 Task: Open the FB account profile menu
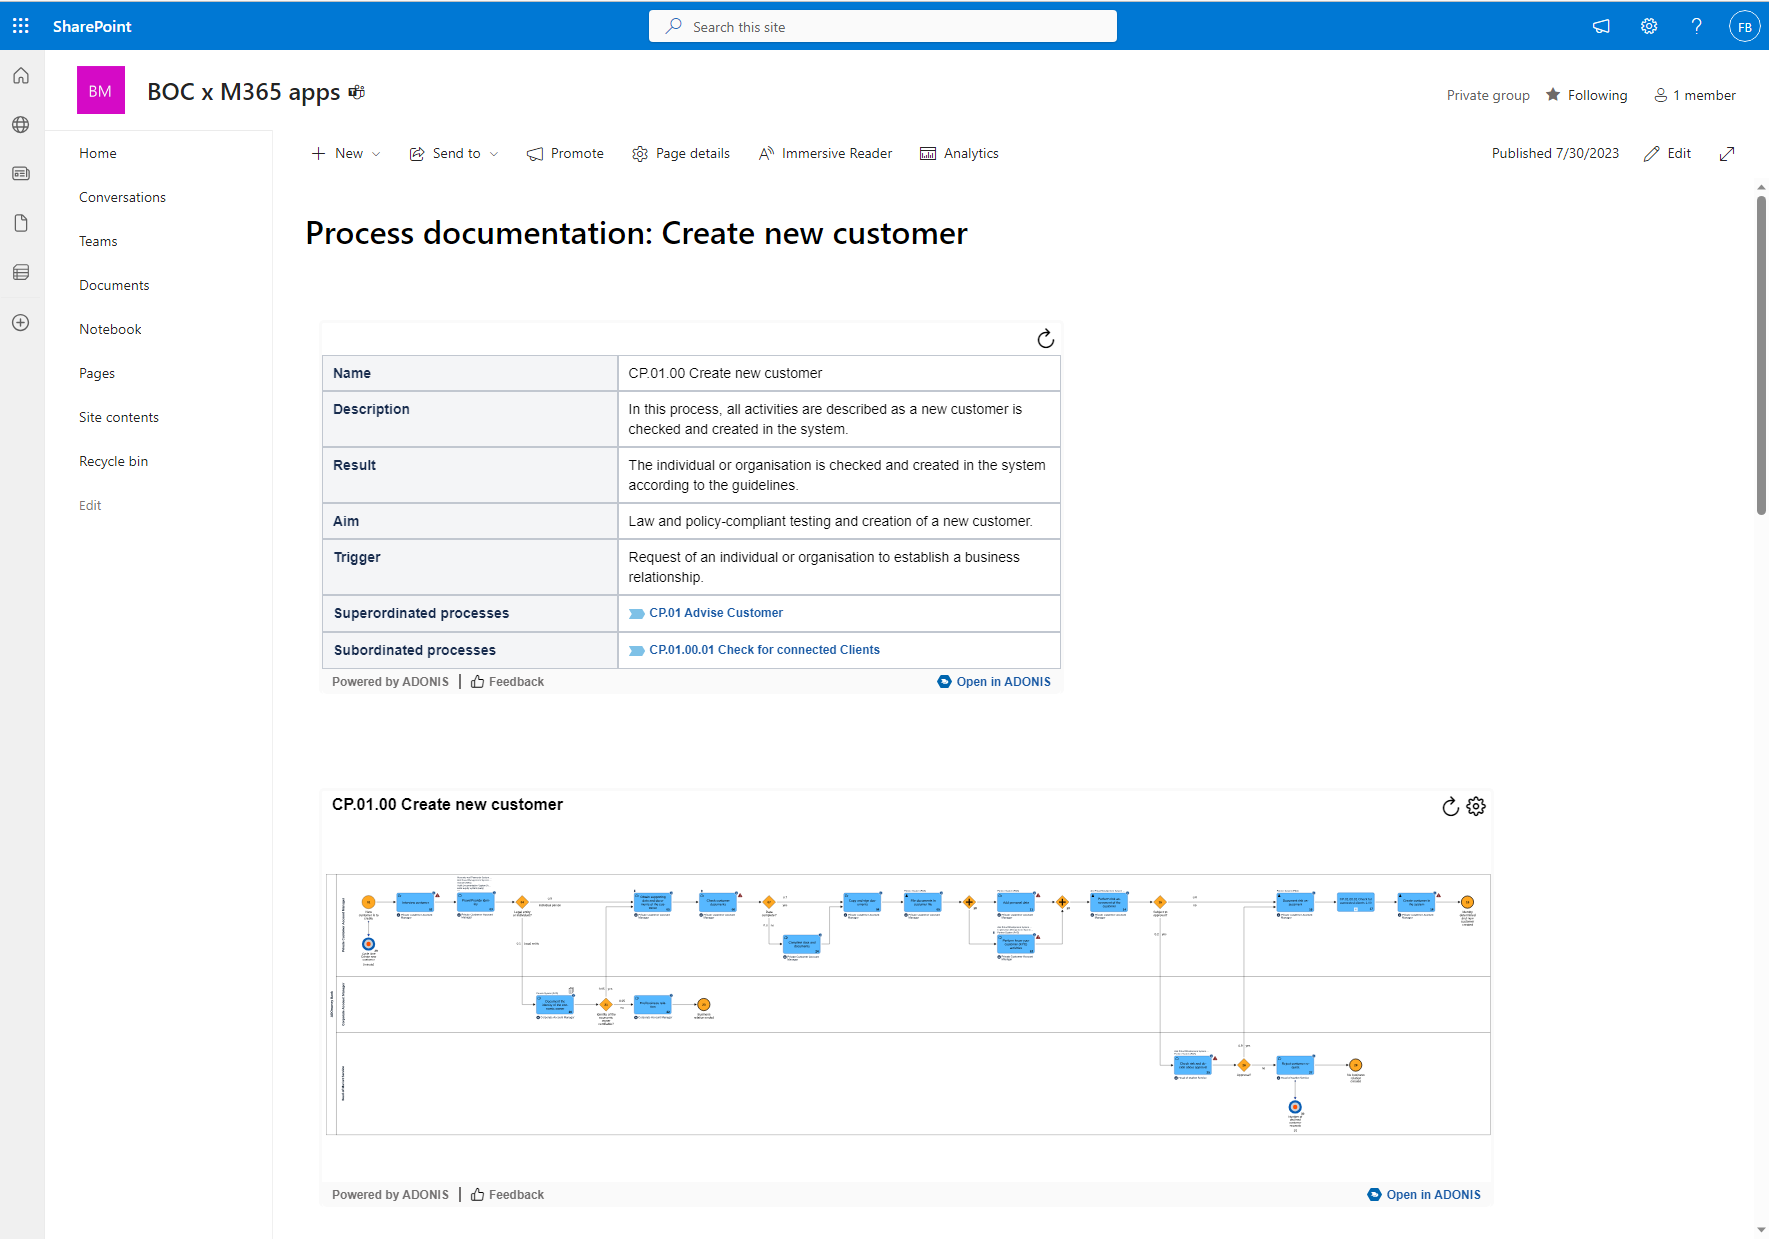1744,27
